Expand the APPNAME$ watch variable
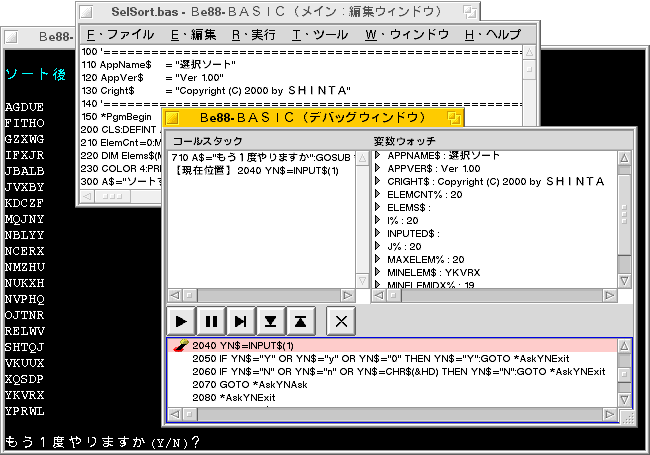This screenshot has height=455, width=650. point(377,155)
